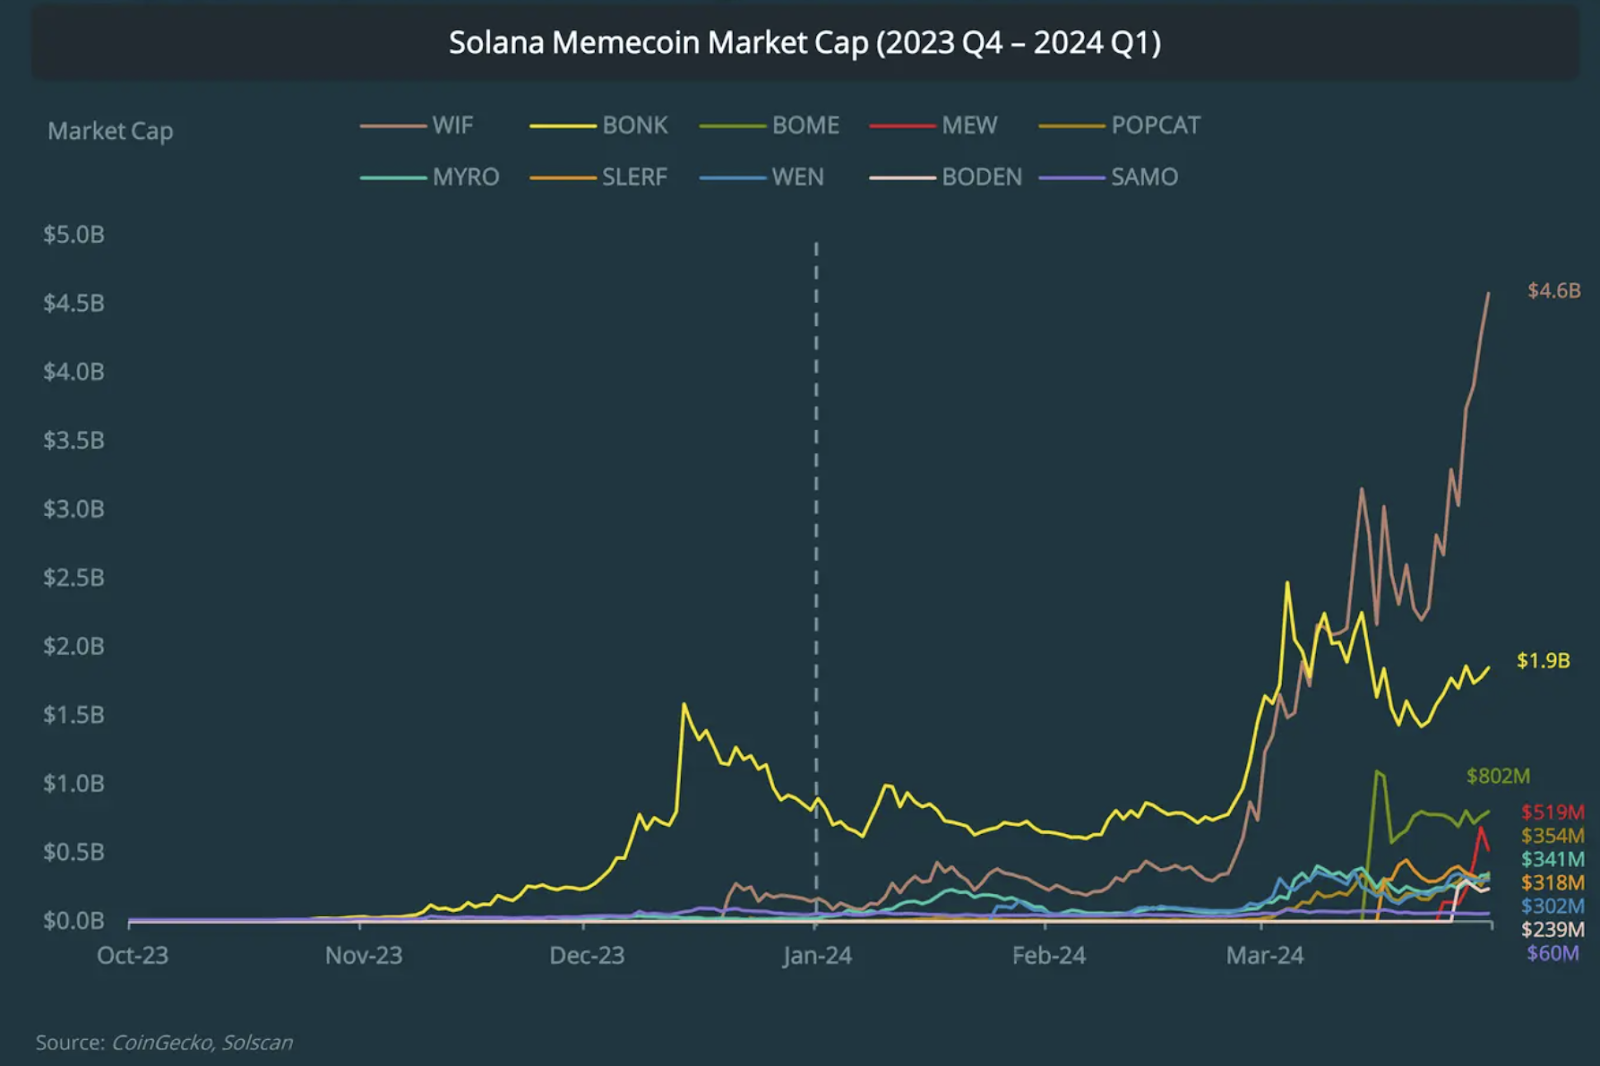This screenshot has height=1066, width=1600.
Task: Toggle the WIF series in the legend
Action: click(x=416, y=126)
